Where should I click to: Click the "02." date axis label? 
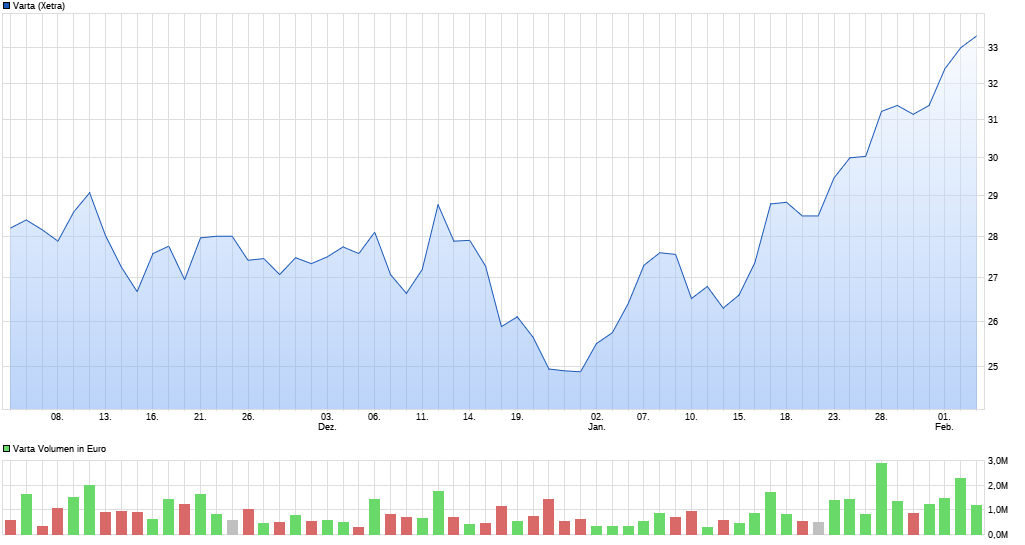pos(596,416)
